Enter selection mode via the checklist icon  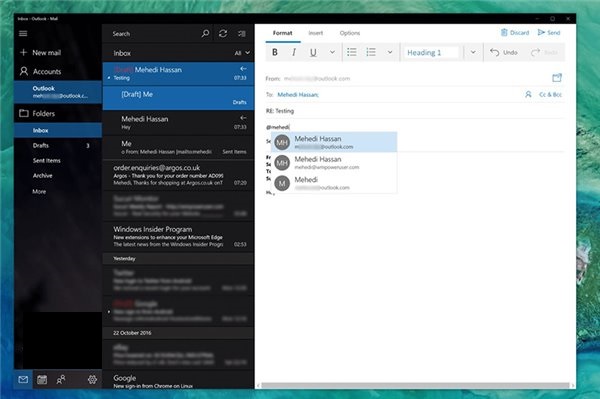(242, 34)
